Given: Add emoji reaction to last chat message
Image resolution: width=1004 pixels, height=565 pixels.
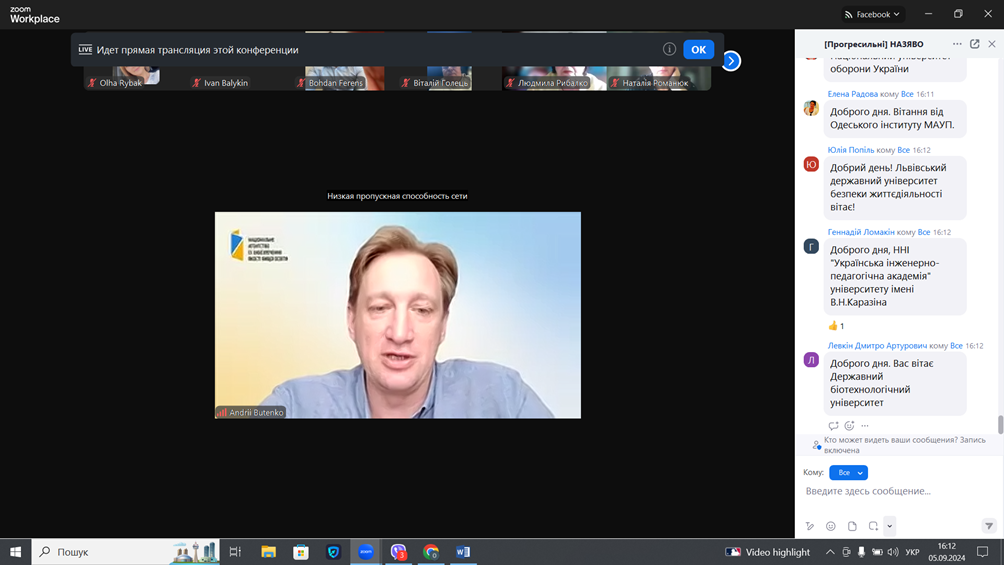Looking at the screenshot, I should 849,426.
